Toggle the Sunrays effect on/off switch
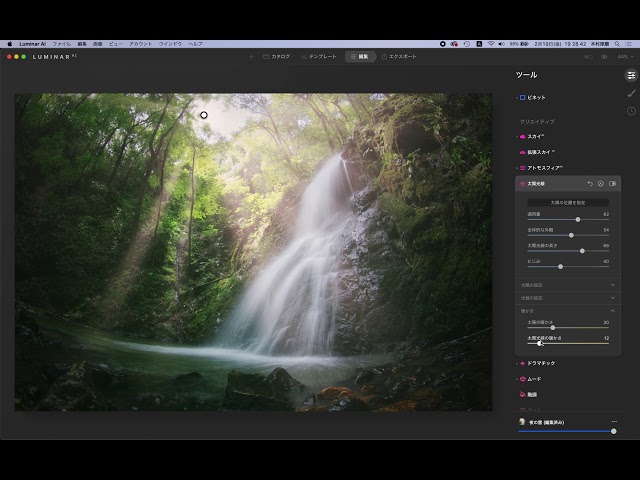This screenshot has height=480, width=640. click(x=613, y=184)
